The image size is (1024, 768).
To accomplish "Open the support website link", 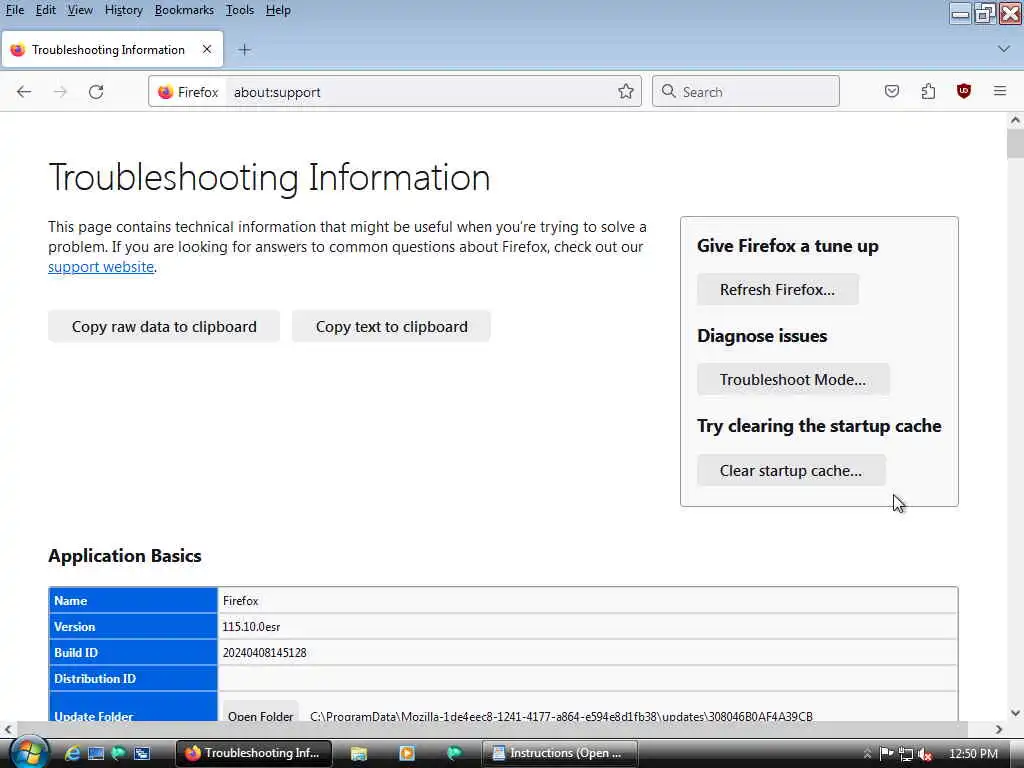I will 101,266.
